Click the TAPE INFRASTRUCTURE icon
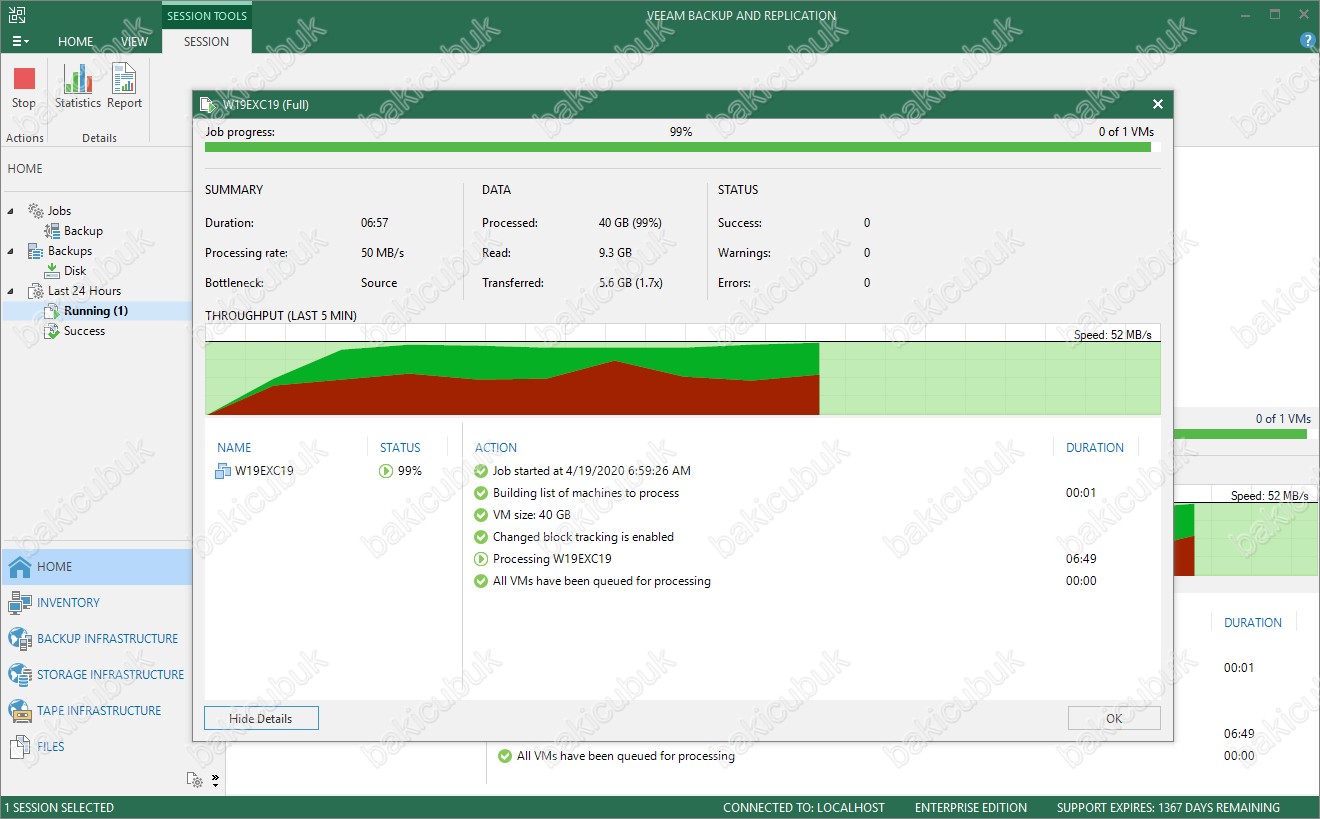Image resolution: width=1320 pixels, height=819 pixels. pos(20,710)
